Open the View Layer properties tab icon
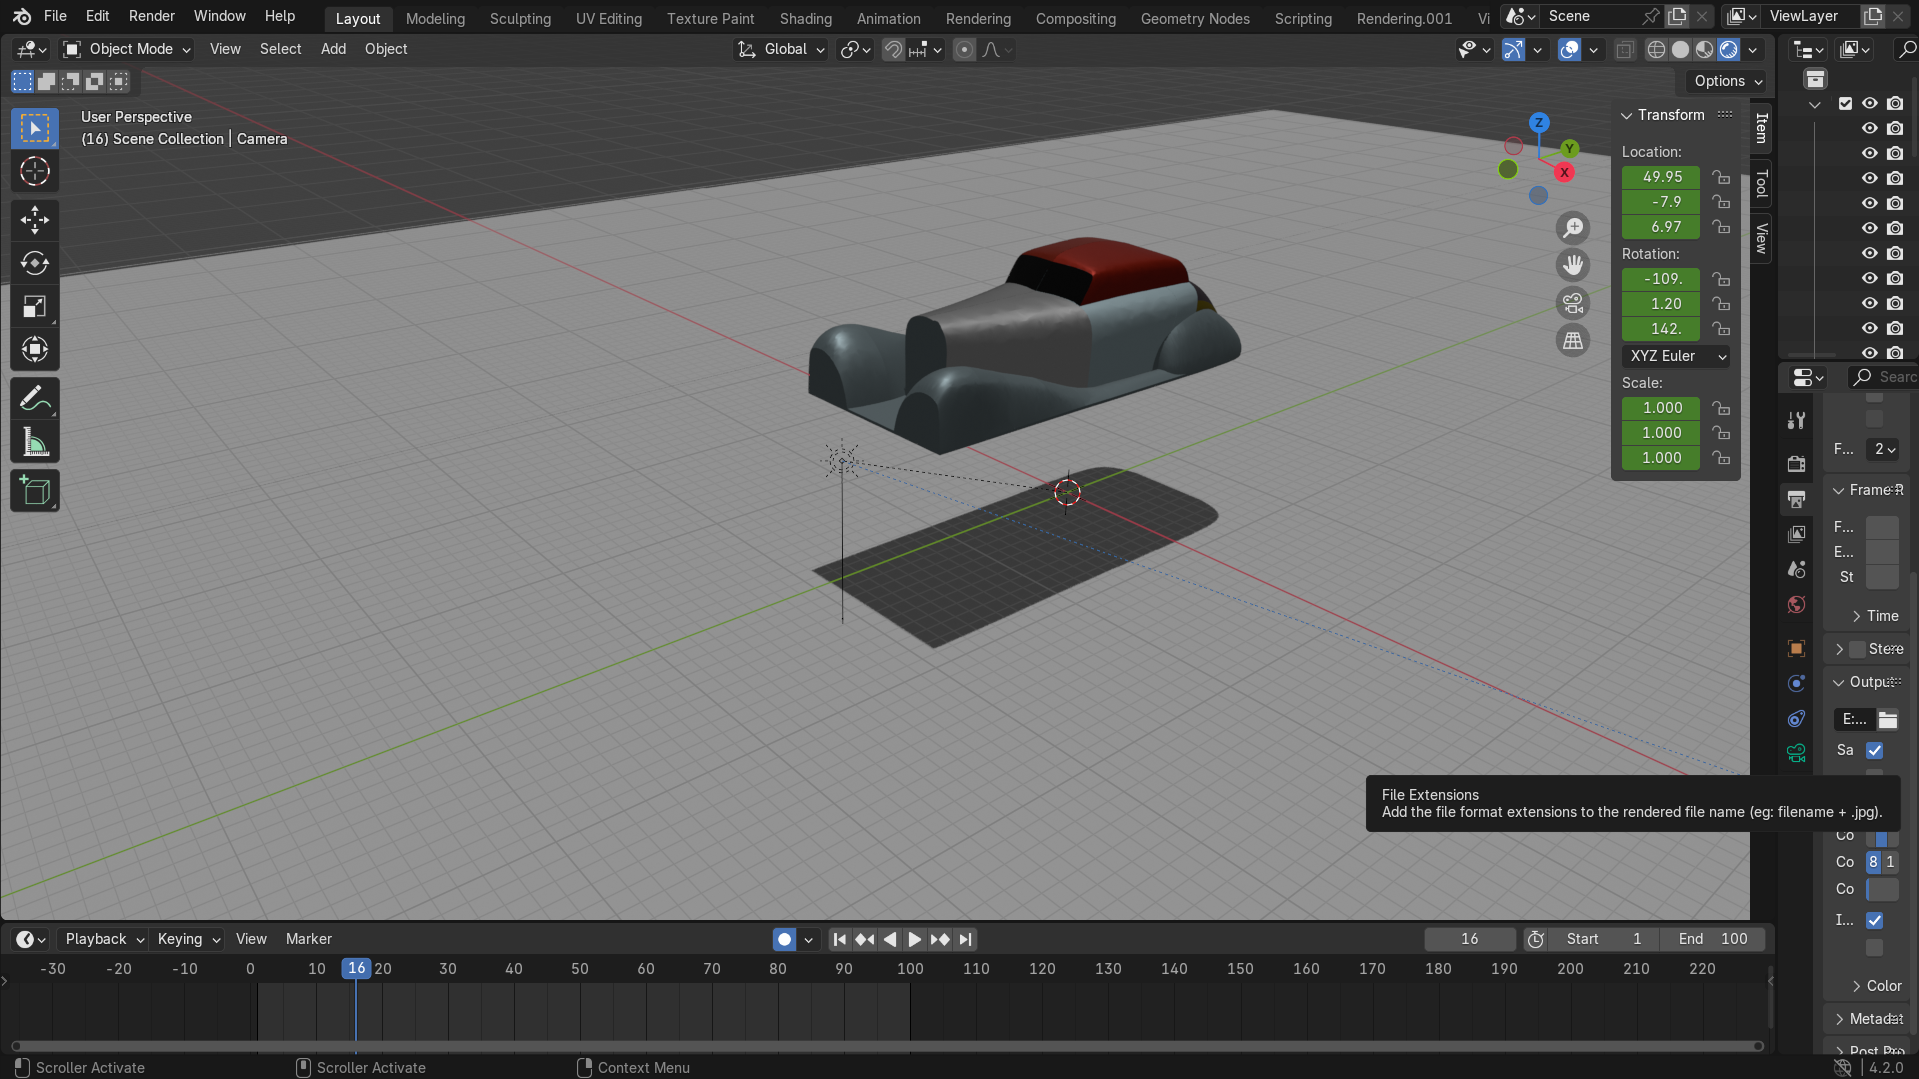This screenshot has height=1079, width=1919. [1797, 534]
